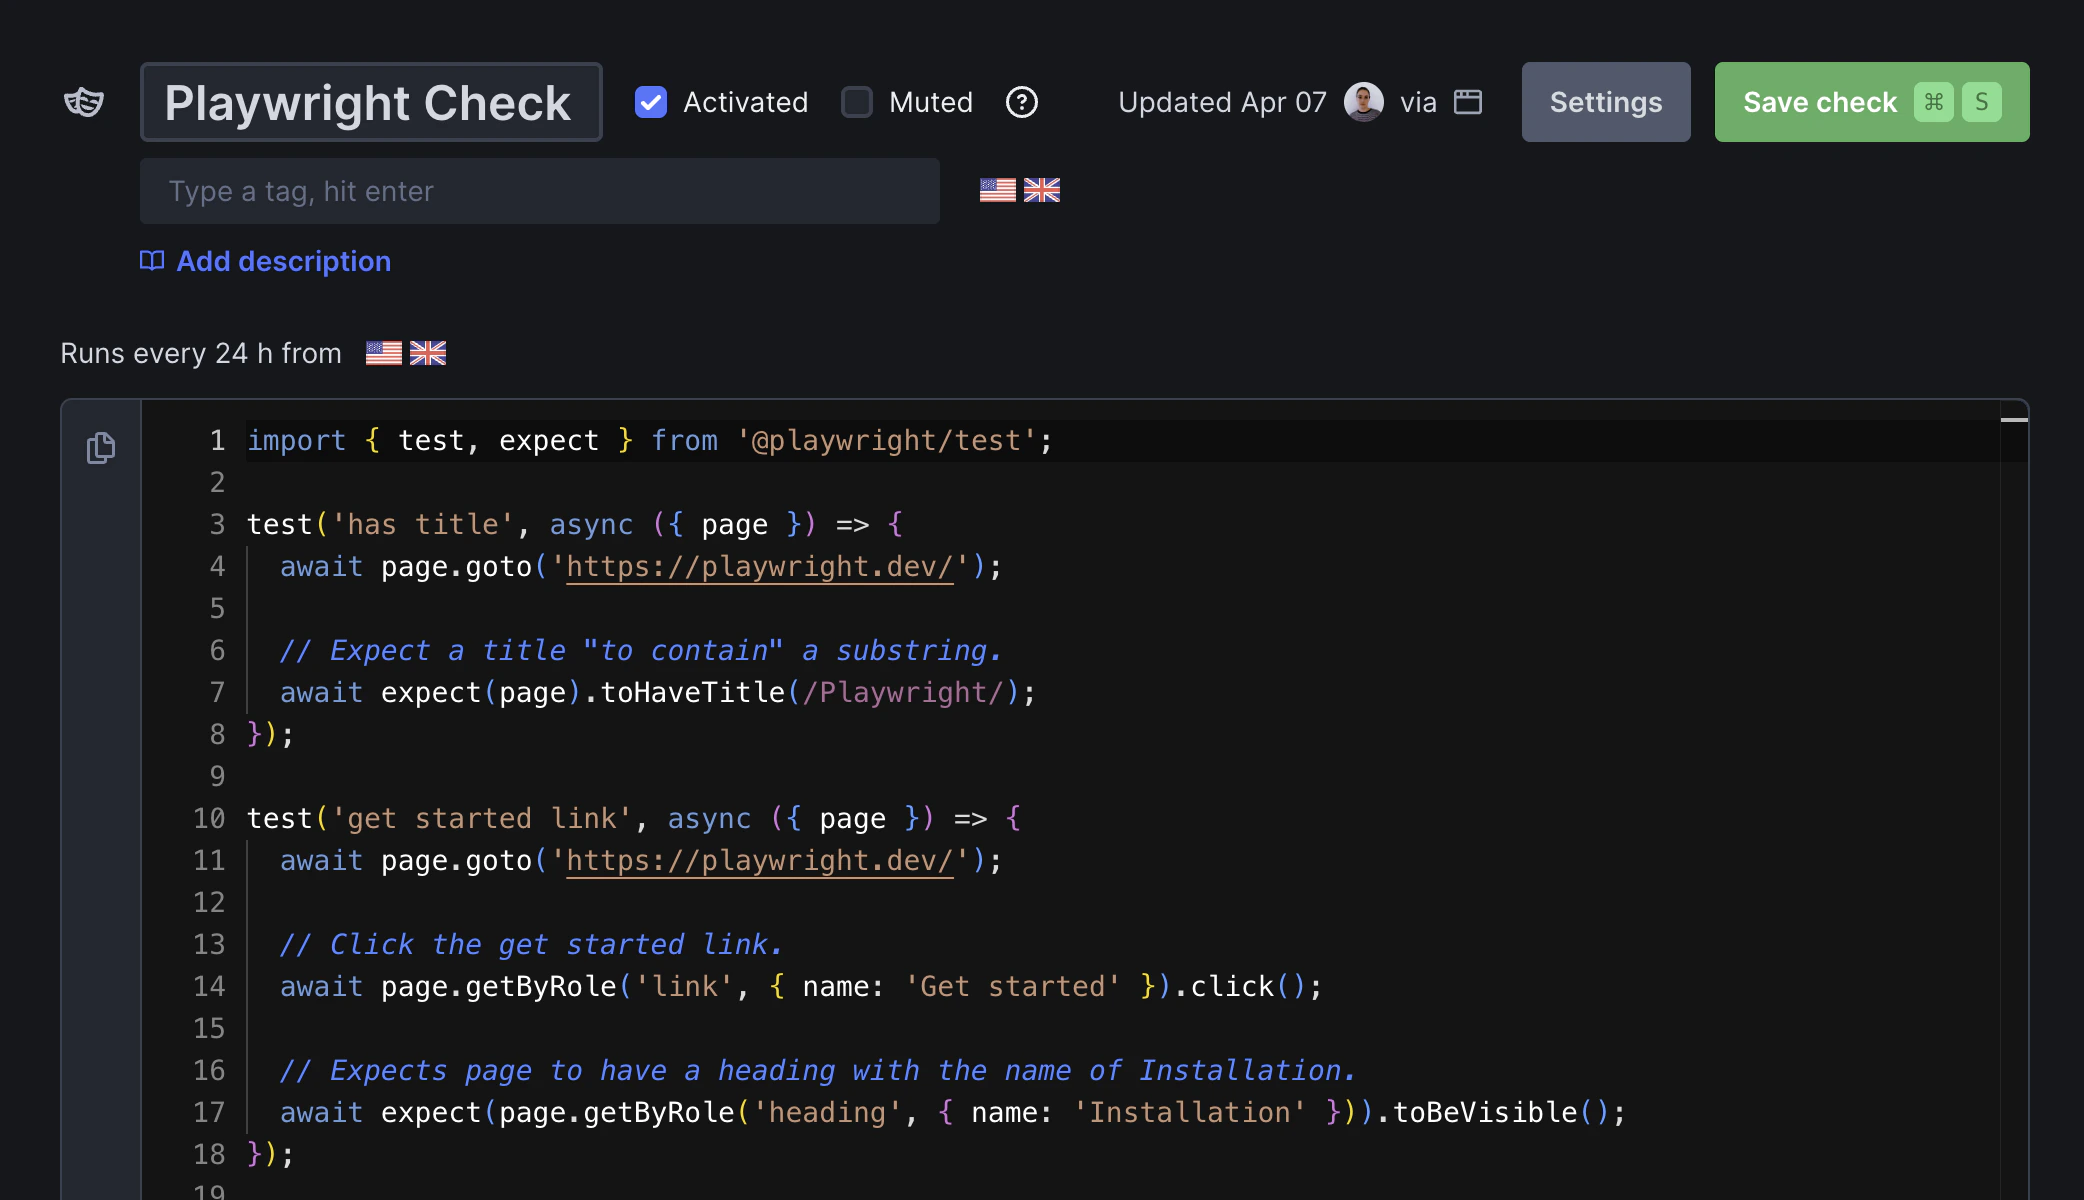Focus the tag input field

[539, 191]
